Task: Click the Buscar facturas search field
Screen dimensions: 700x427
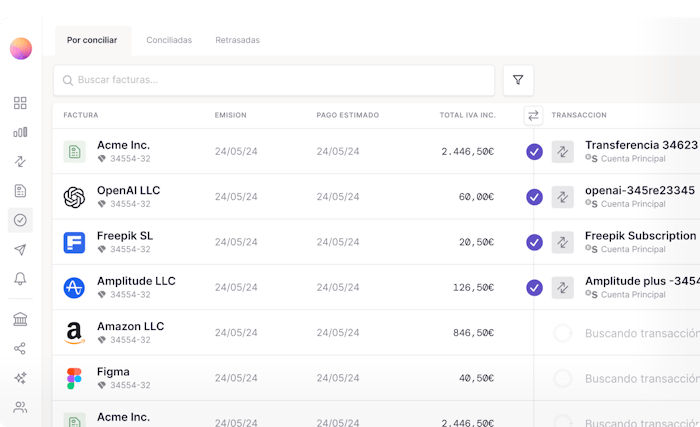Action: pos(274,80)
